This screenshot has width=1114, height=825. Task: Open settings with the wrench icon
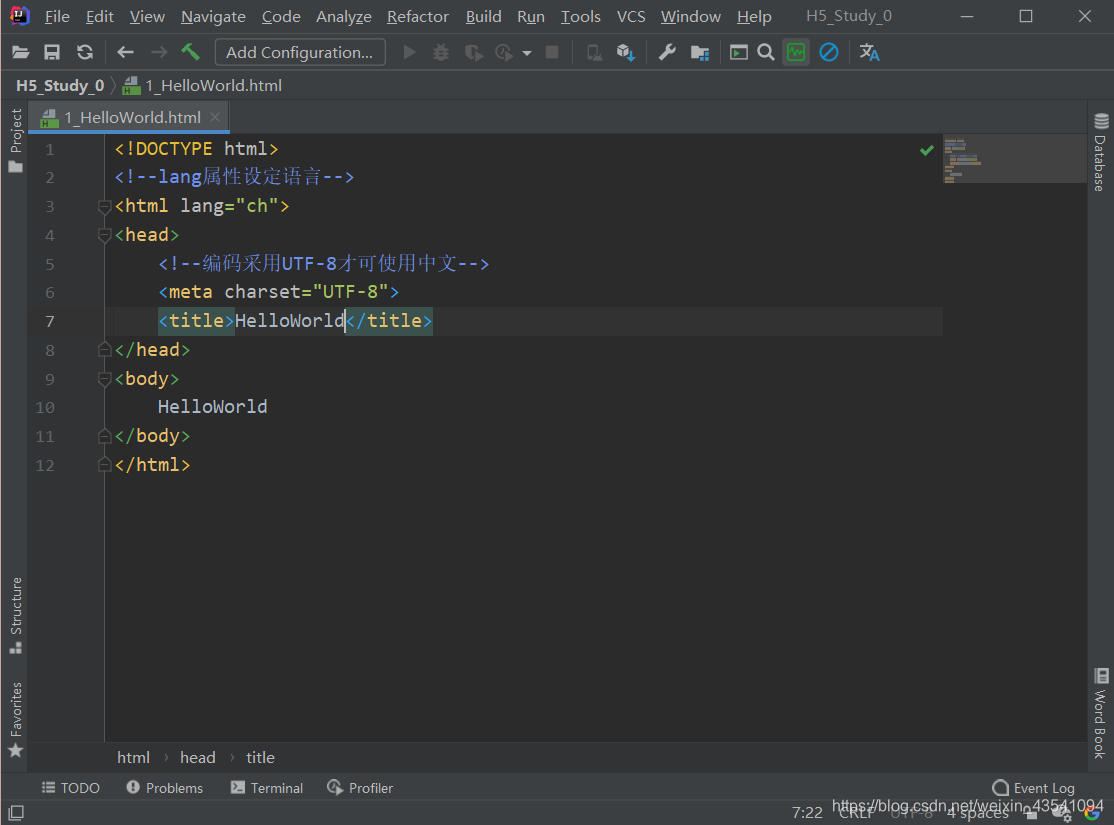pos(666,52)
